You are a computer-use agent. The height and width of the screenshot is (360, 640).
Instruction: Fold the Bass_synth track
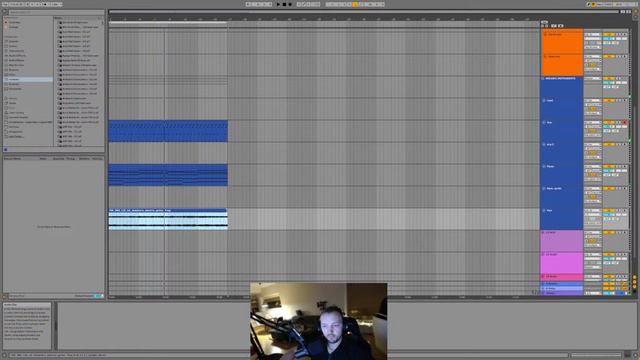pos(544,189)
